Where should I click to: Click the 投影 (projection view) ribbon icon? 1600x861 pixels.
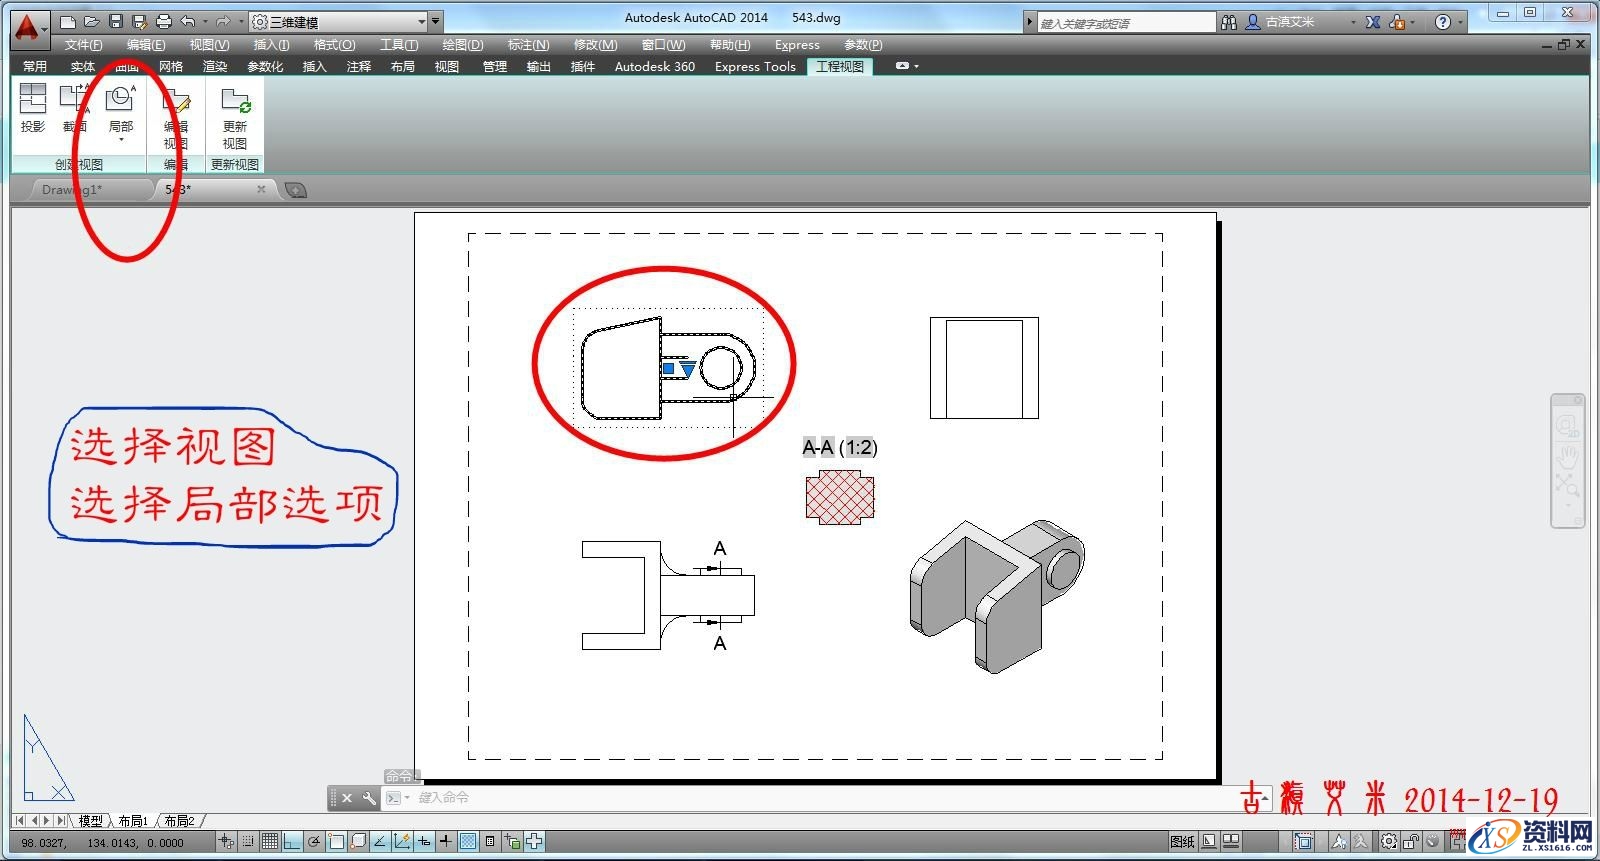coord(33,107)
